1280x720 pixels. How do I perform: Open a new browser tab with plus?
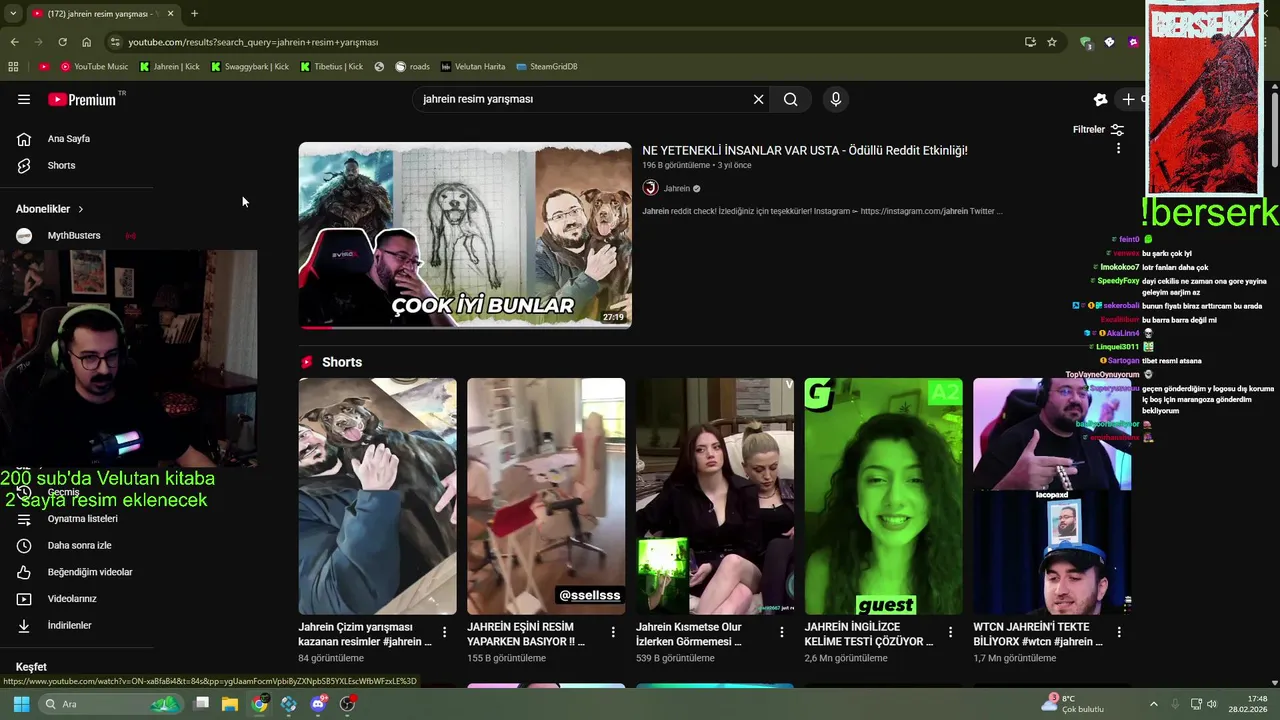pyautogui.click(x=194, y=13)
